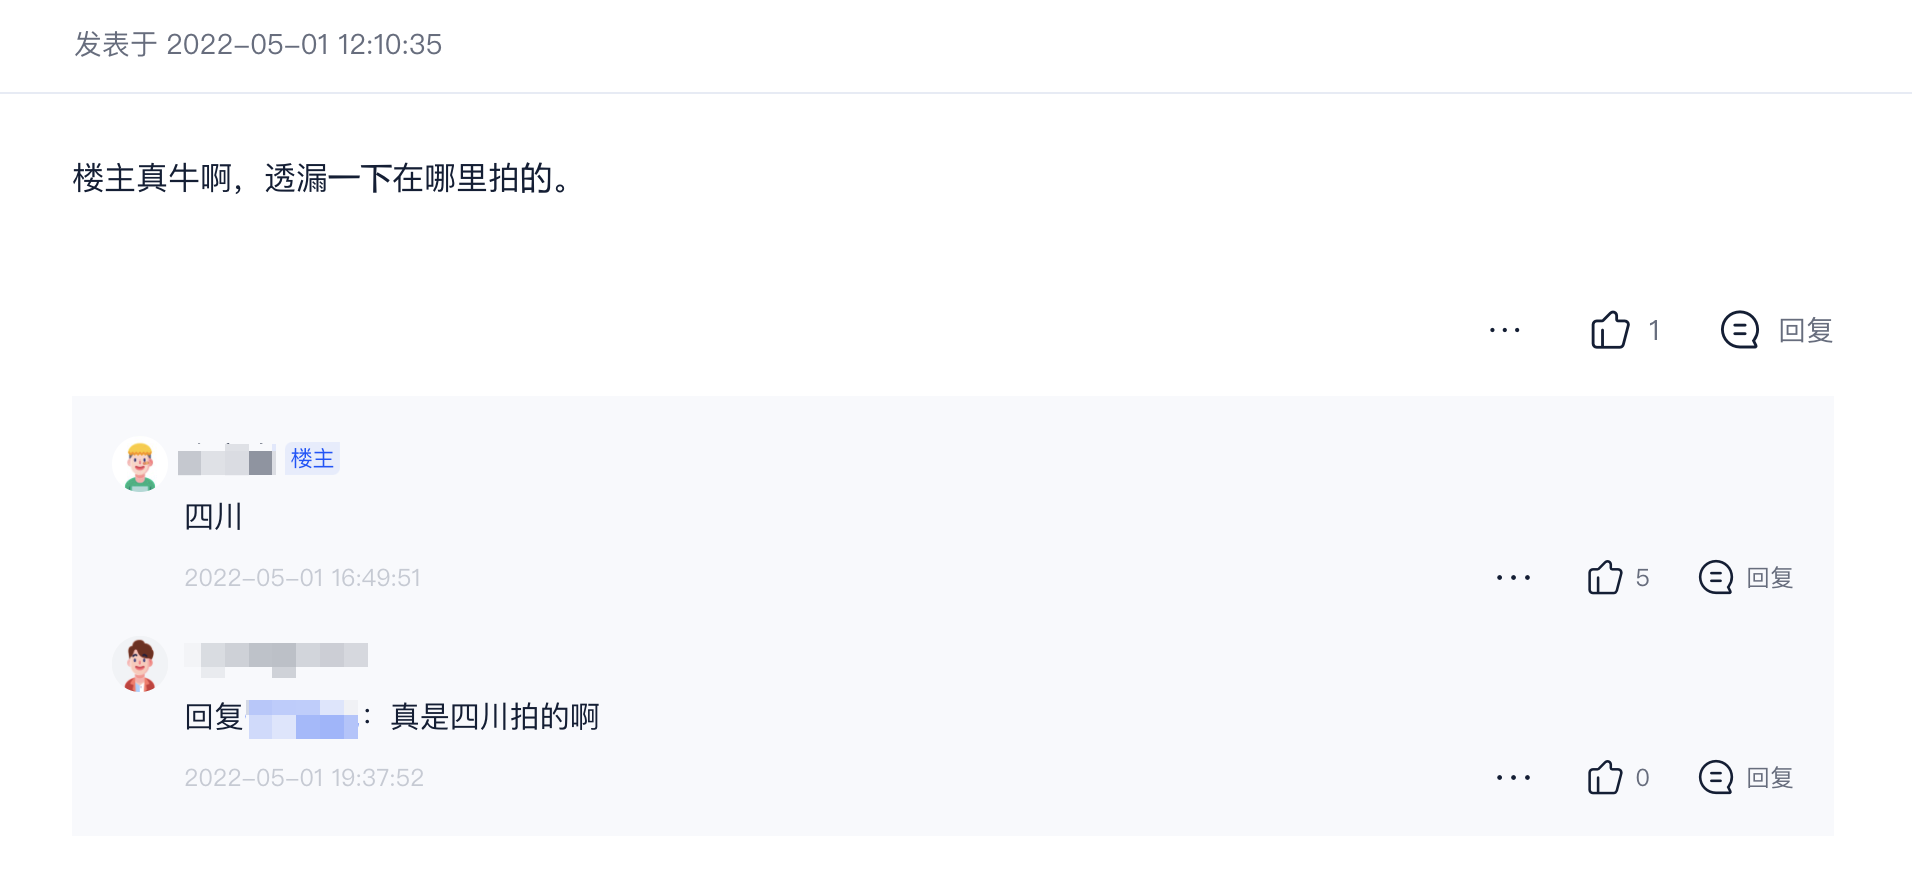
Task: Click the like count 5 on 四川 reply
Action: pos(1642,578)
